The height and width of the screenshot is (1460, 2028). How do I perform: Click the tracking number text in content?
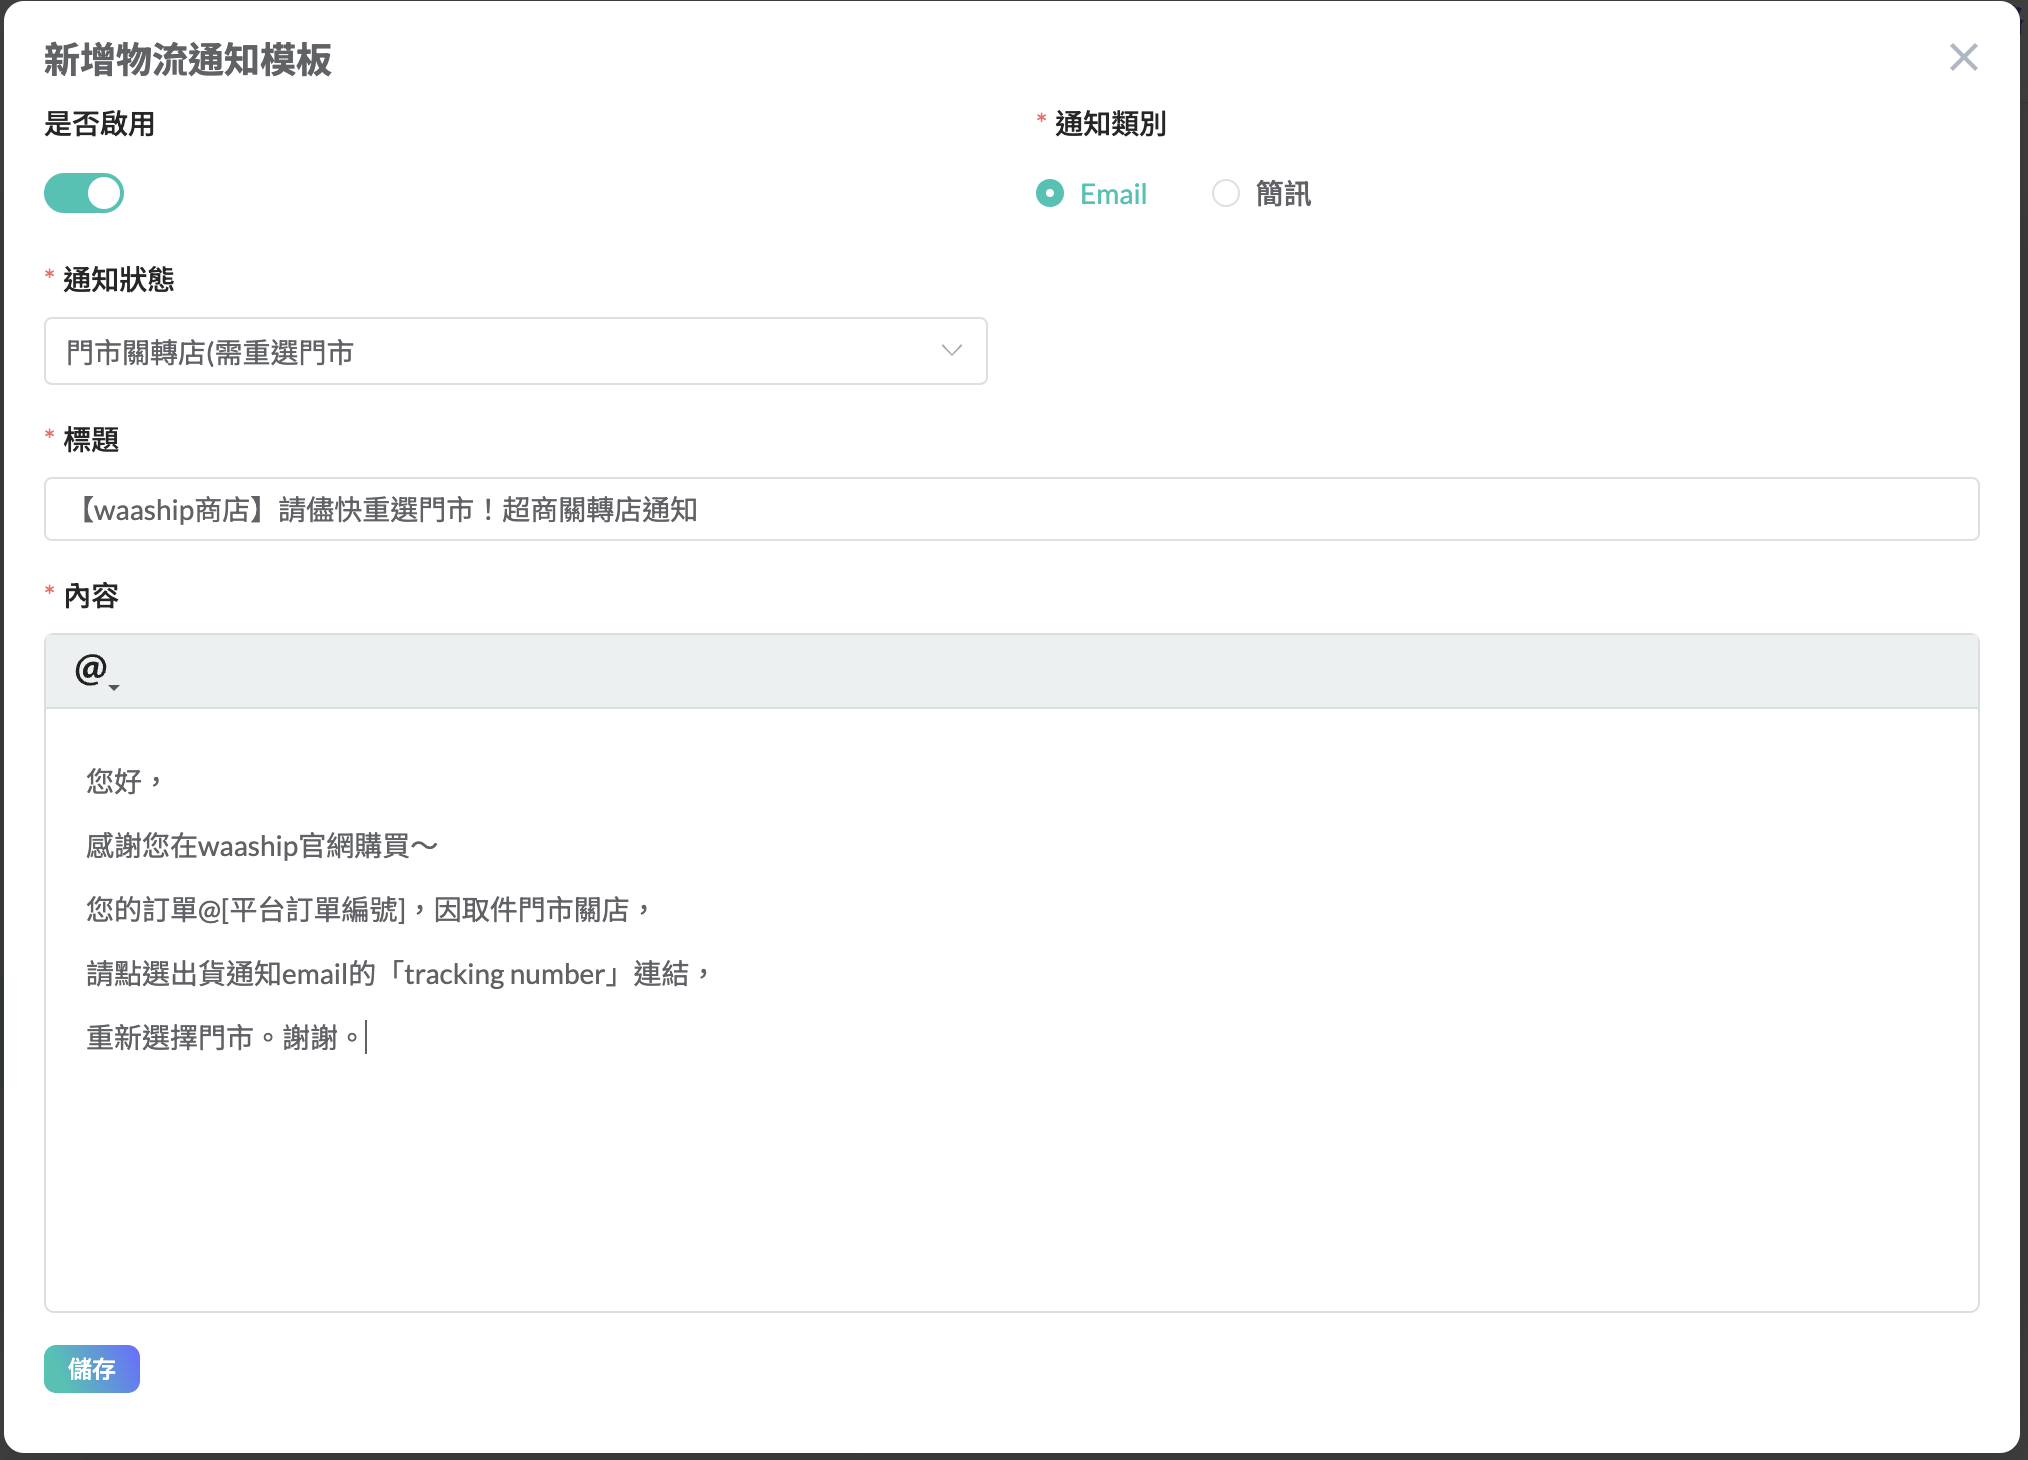(x=504, y=974)
